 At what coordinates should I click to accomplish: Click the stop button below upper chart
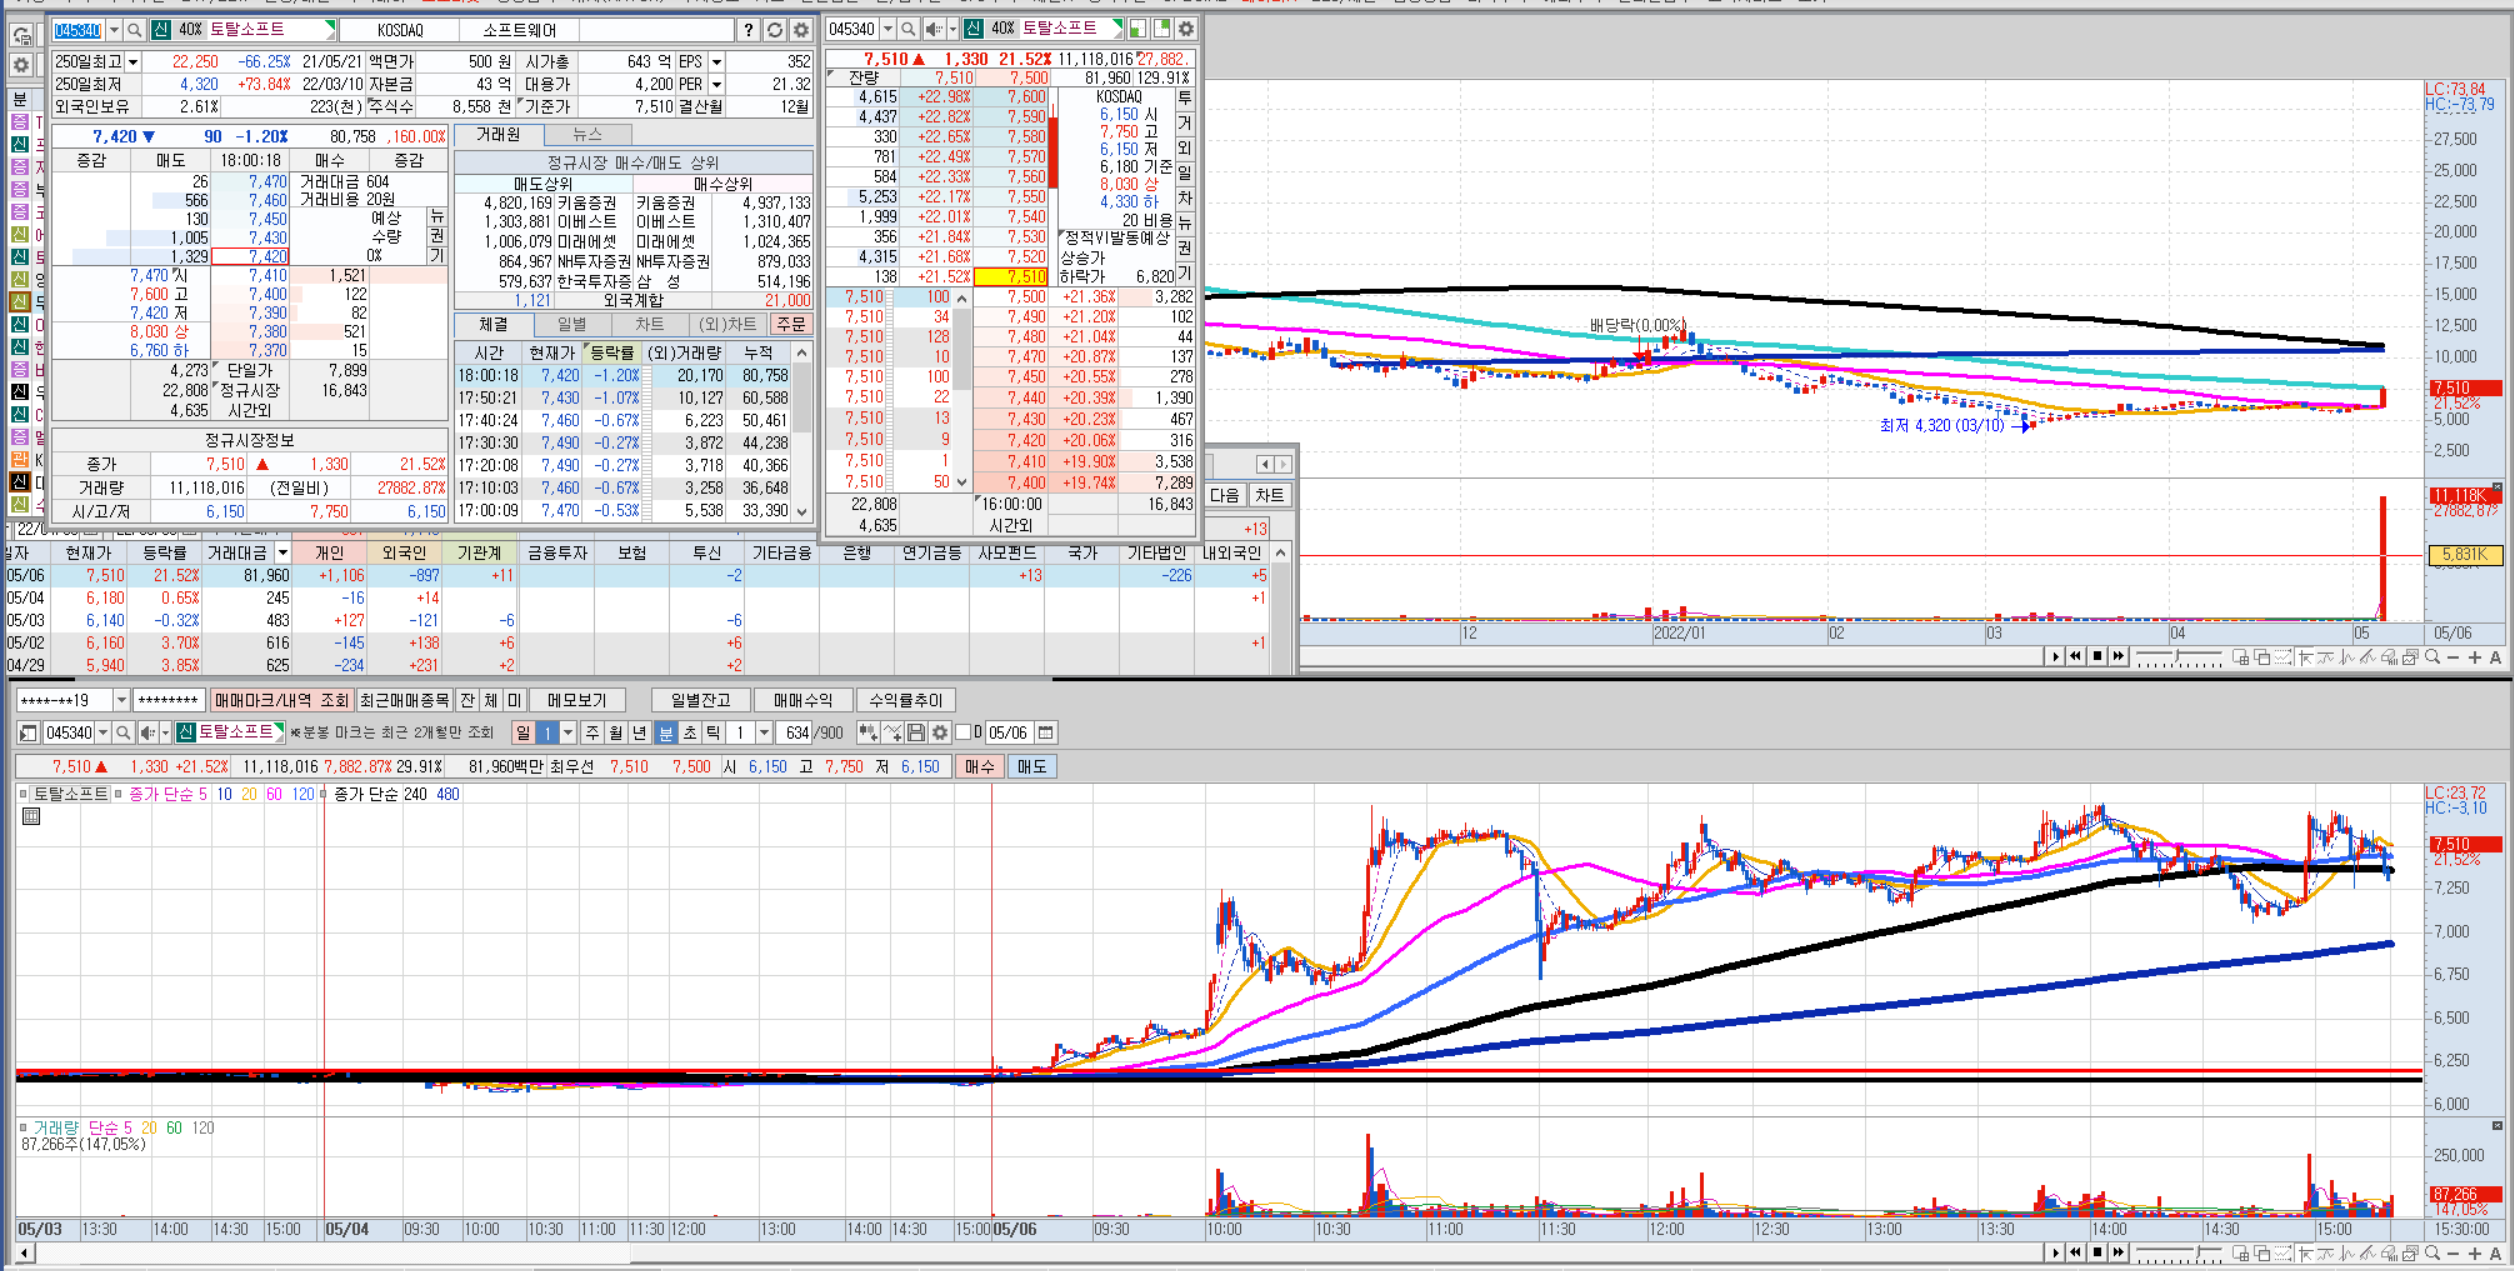tap(2097, 656)
